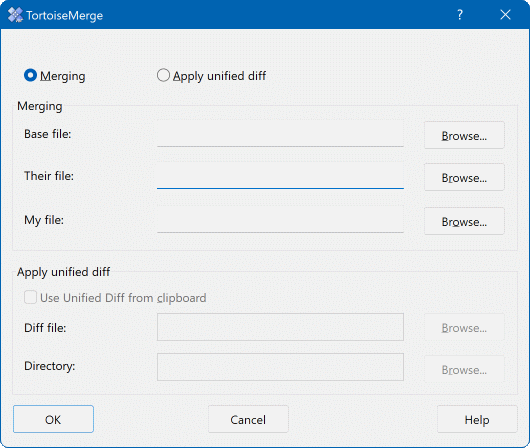
Task: Click the TortoiseMerge title bar app icon
Action: coord(15,15)
